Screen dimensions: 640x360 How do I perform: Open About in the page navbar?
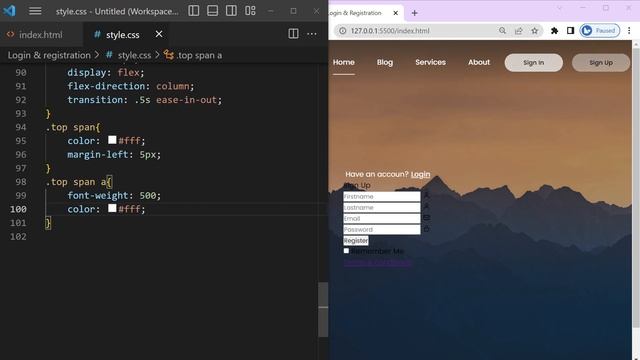coord(479,62)
